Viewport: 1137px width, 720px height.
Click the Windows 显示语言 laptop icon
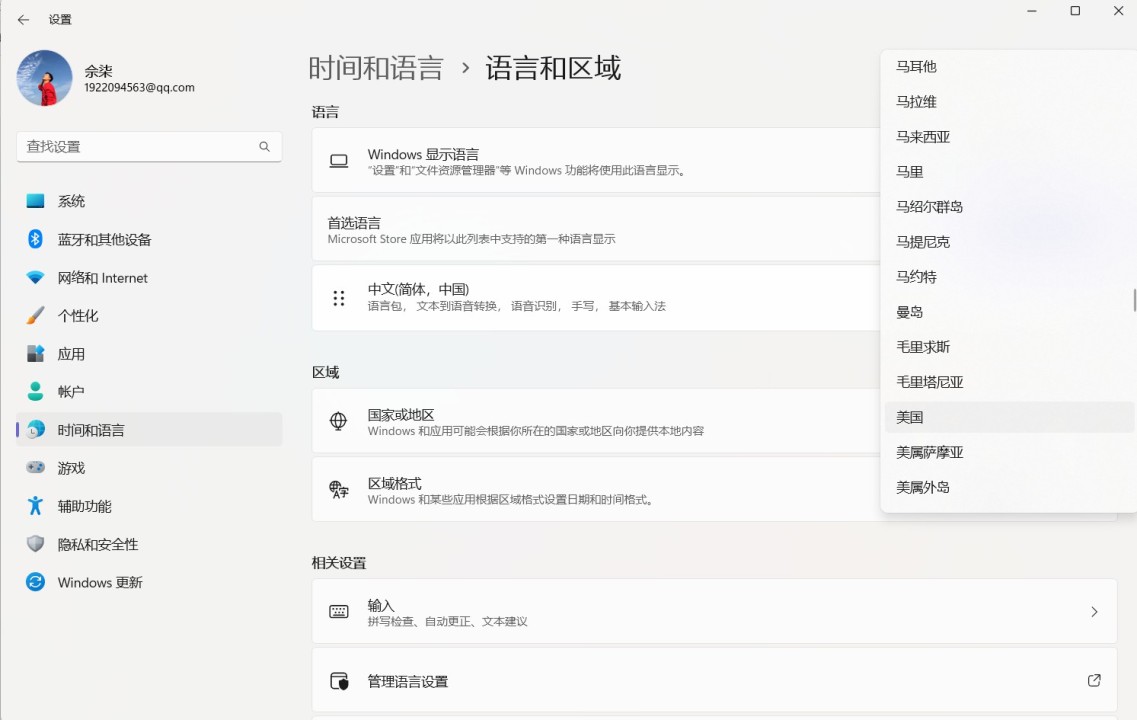point(339,161)
